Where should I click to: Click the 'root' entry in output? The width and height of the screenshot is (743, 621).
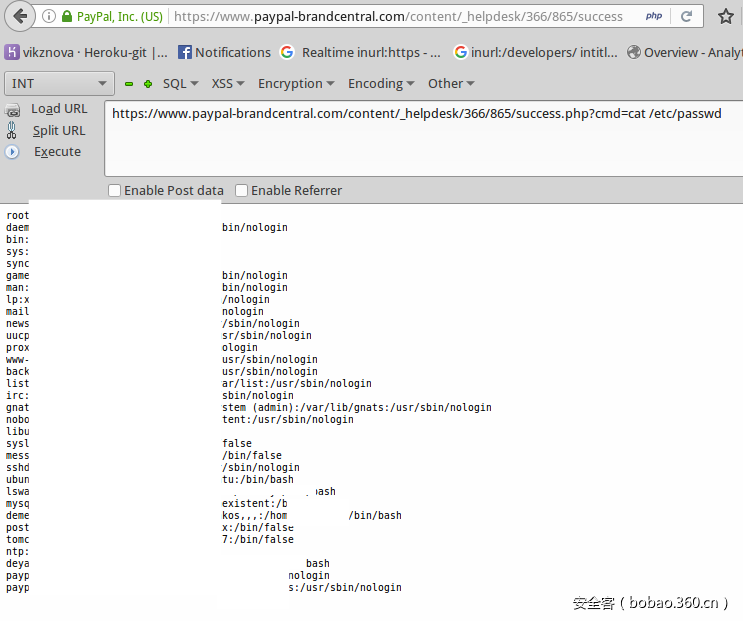[x=18, y=216]
